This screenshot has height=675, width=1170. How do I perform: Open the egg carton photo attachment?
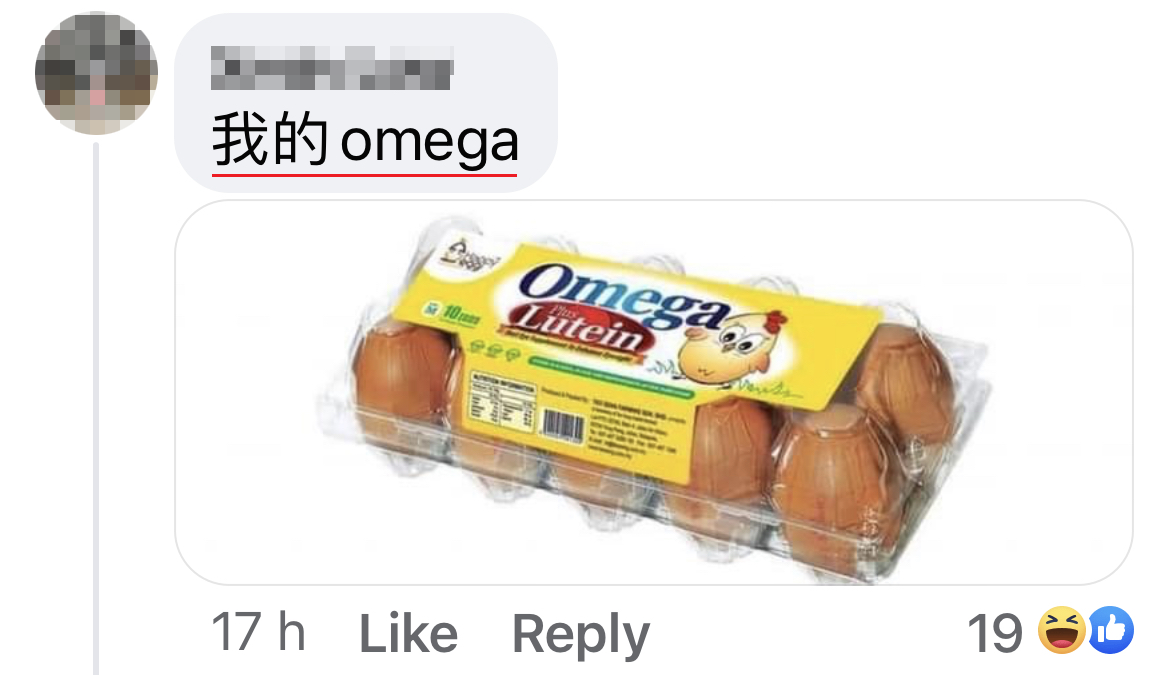[654, 392]
